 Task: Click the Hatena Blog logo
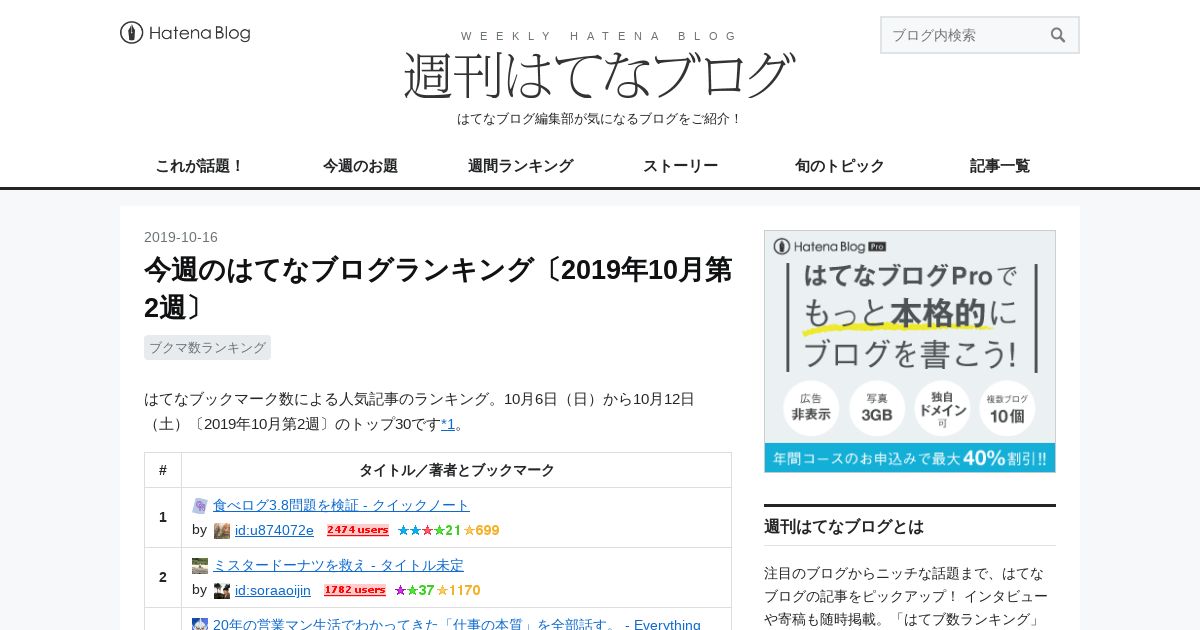[x=185, y=33]
